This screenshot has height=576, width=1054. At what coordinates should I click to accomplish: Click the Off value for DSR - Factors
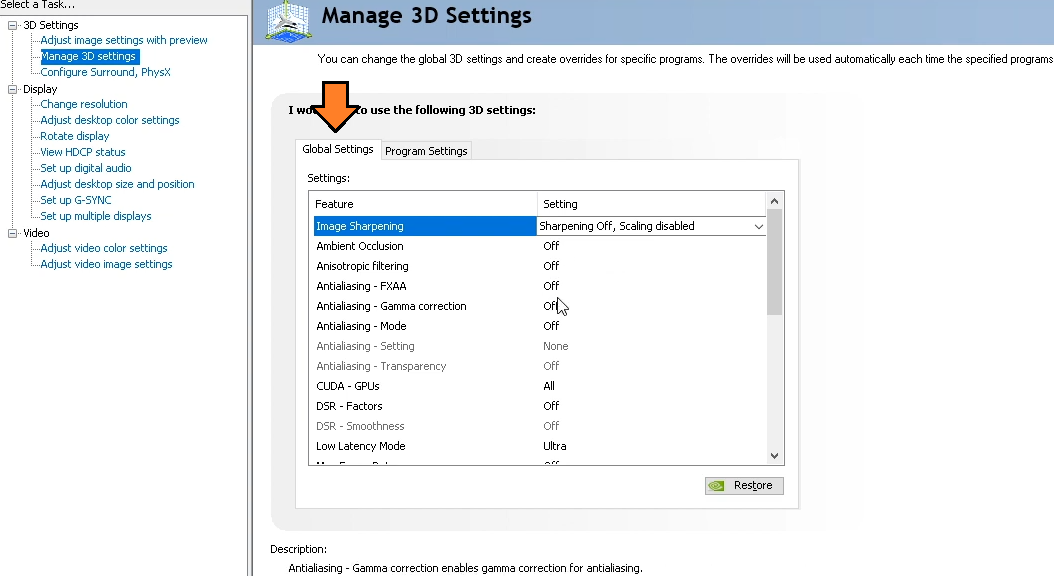click(x=551, y=406)
